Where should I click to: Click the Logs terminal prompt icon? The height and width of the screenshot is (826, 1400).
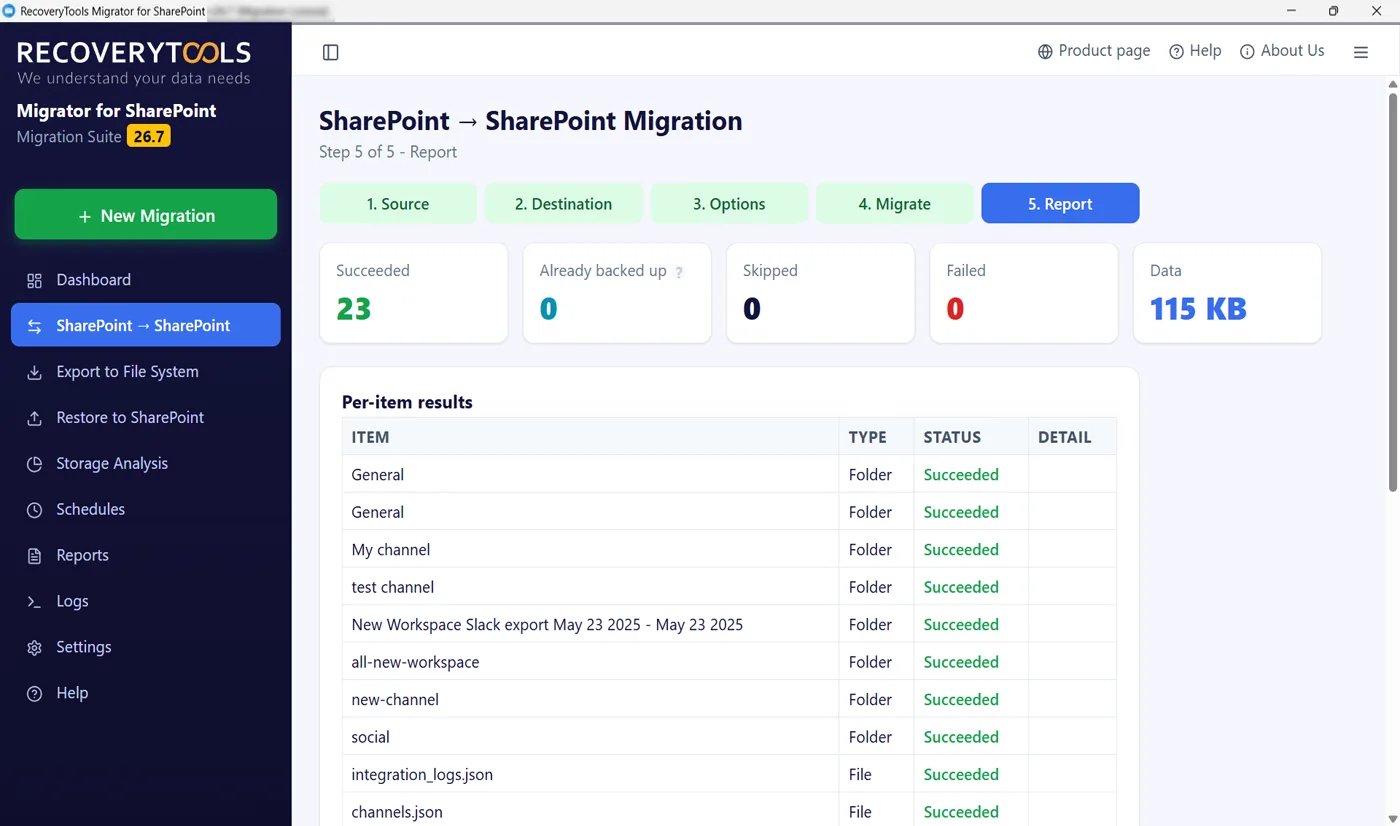(34, 602)
